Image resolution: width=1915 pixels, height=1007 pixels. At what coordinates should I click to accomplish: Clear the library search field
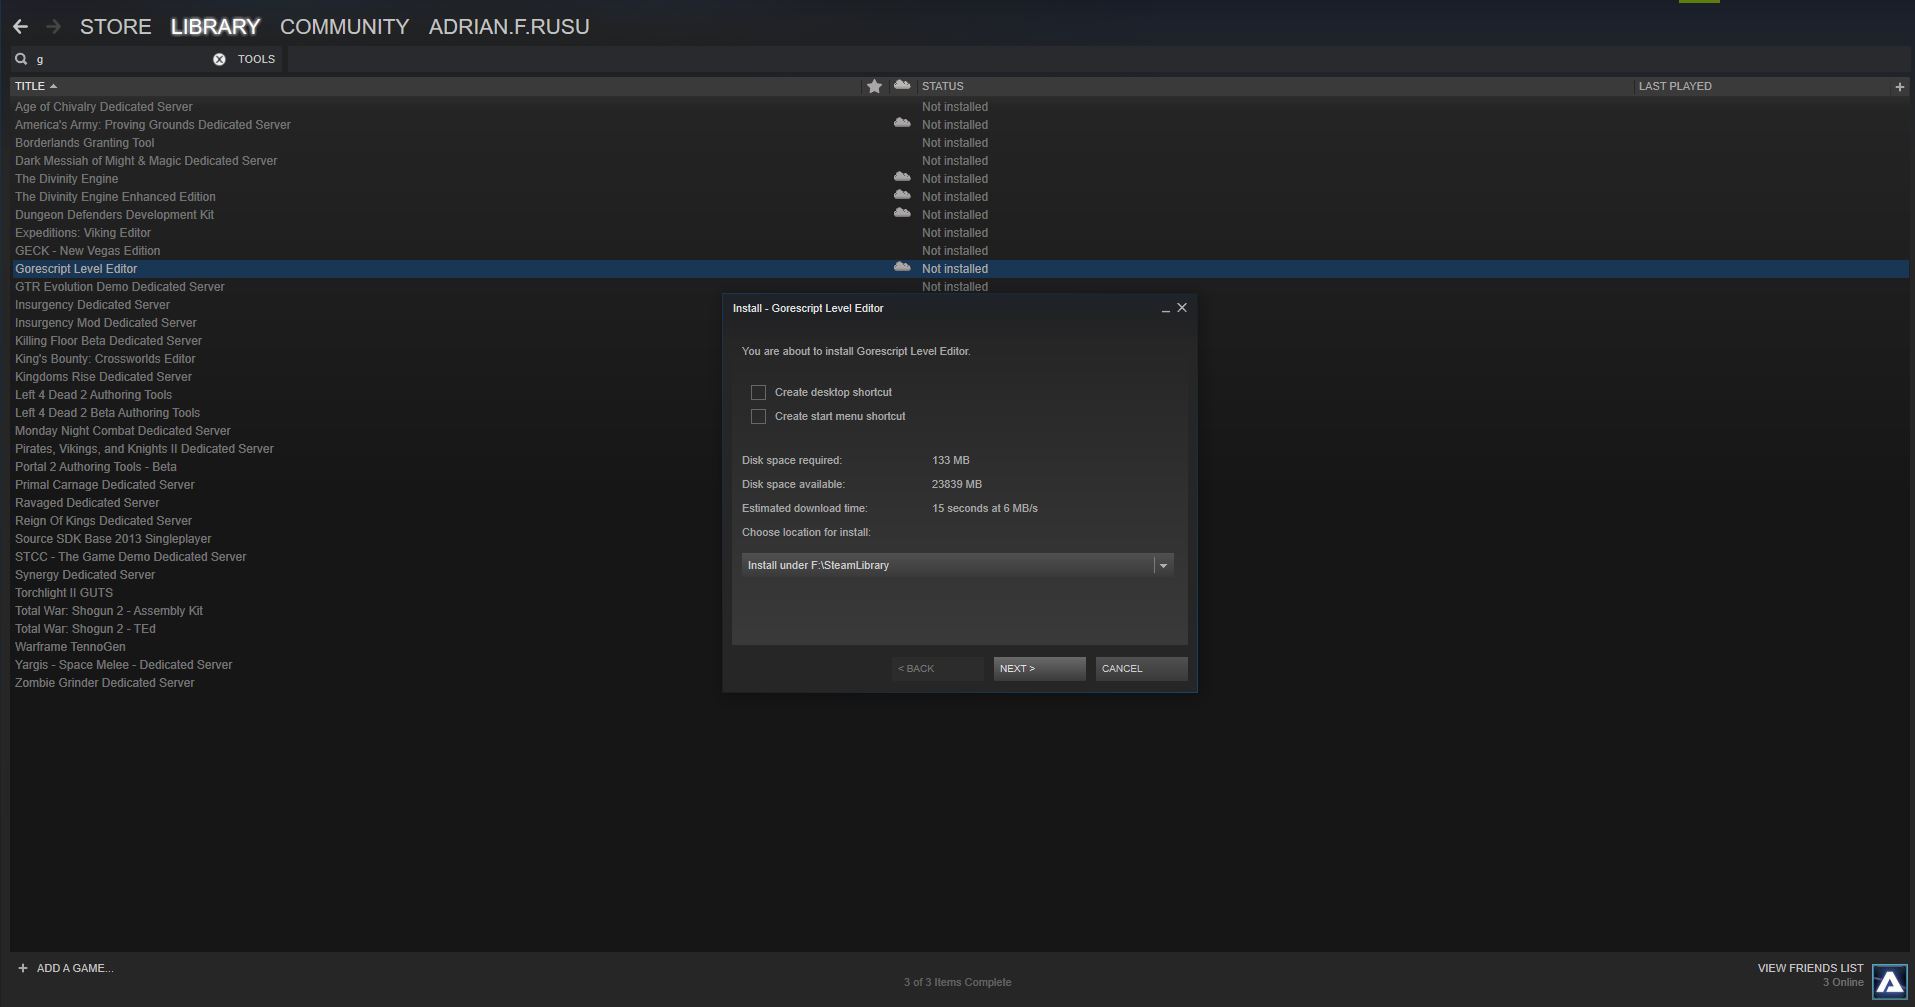pos(219,59)
